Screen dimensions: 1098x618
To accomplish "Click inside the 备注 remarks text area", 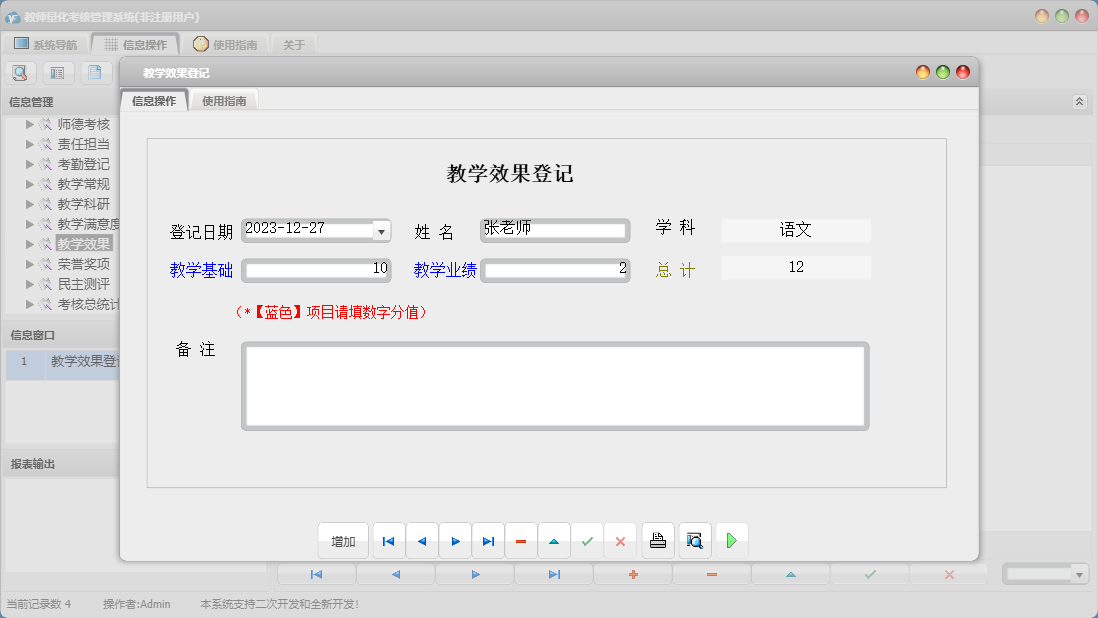I will tap(555, 385).
